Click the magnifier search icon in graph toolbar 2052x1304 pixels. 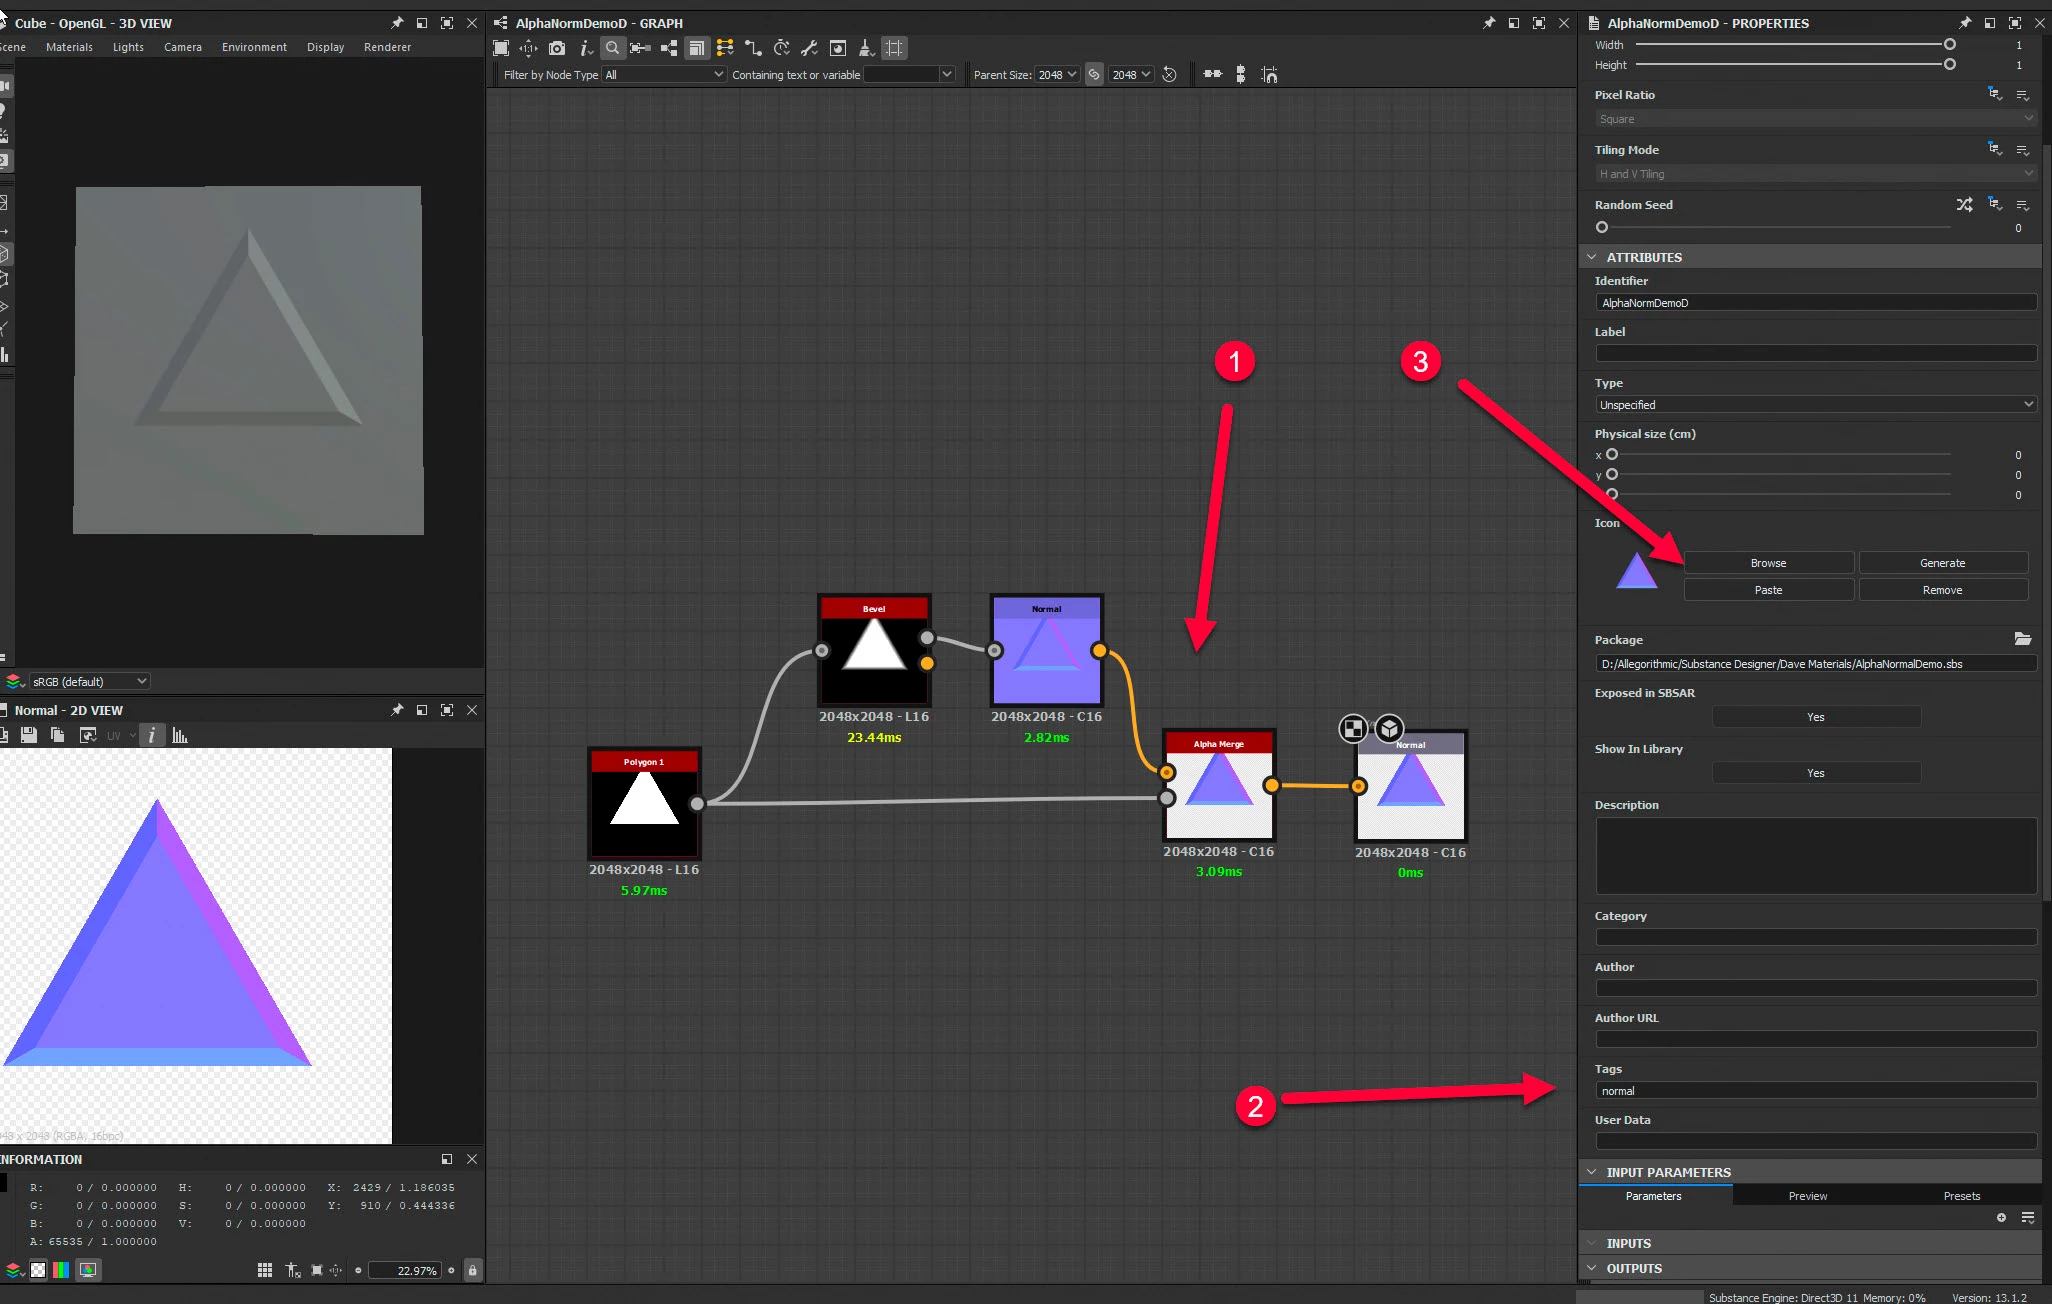(612, 48)
